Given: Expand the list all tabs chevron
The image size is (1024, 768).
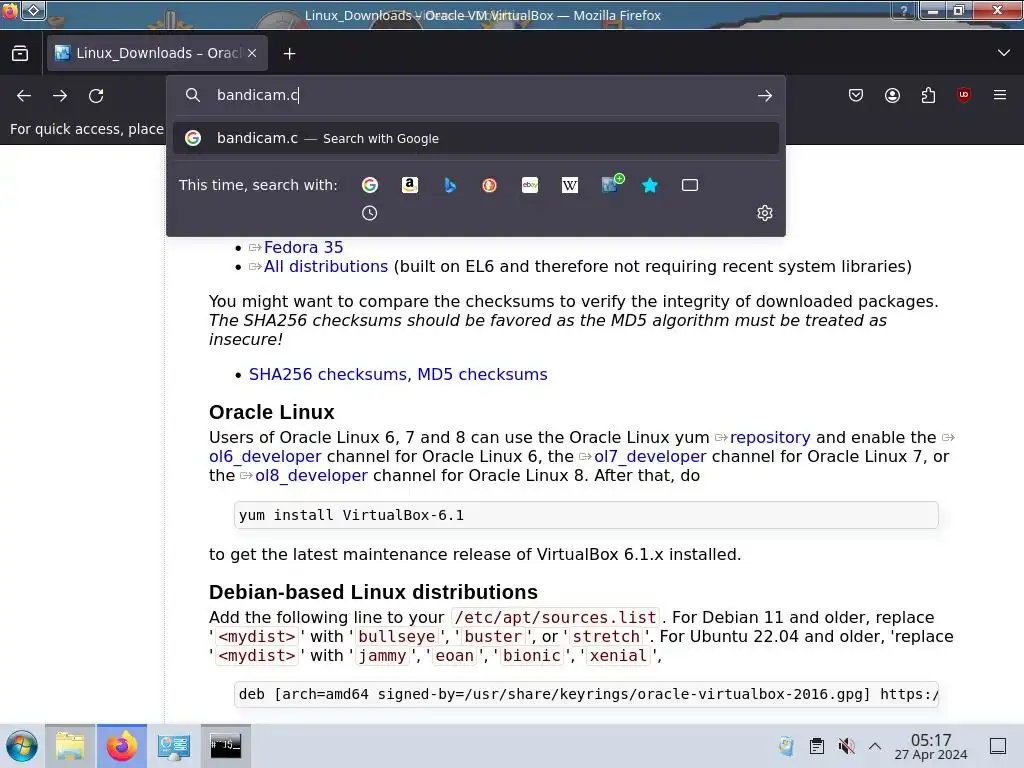Looking at the screenshot, I should click(x=1004, y=53).
